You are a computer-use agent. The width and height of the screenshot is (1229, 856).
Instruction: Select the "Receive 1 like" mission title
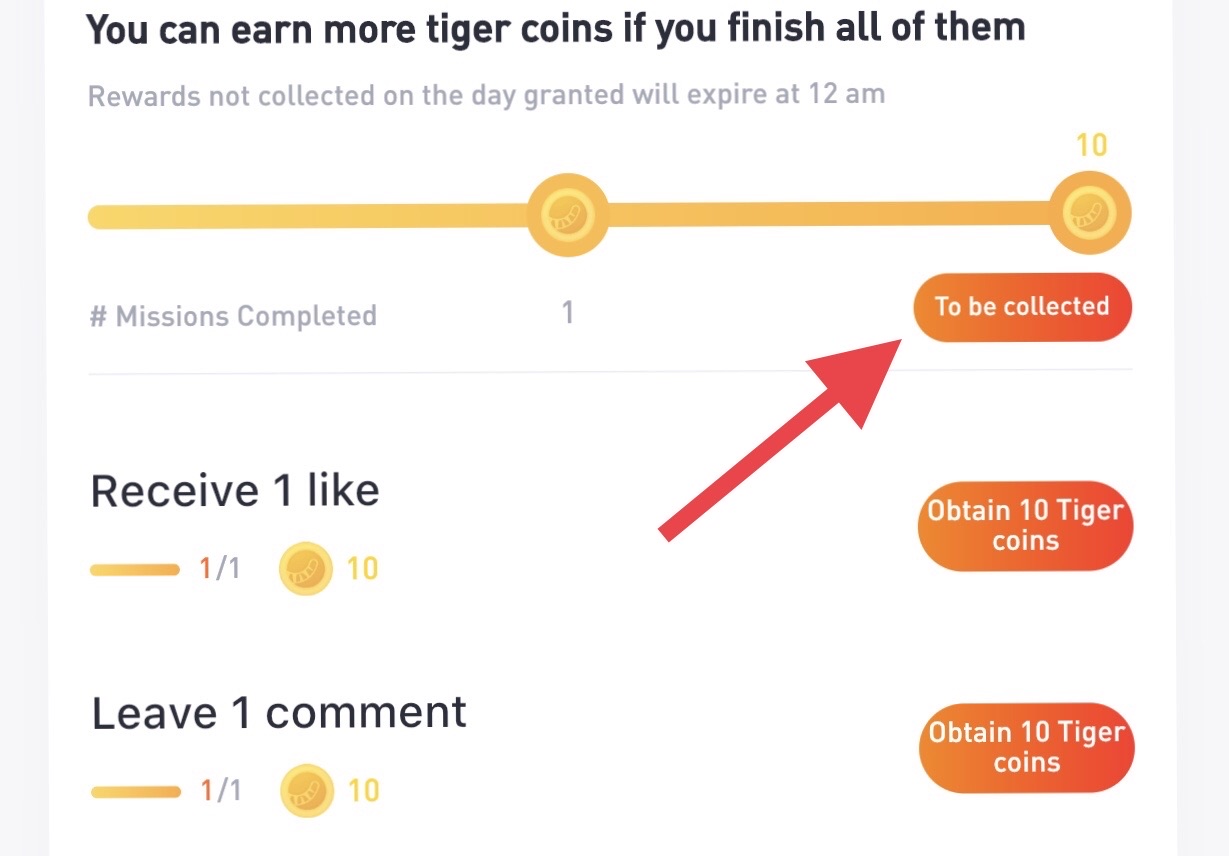point(235,491)
